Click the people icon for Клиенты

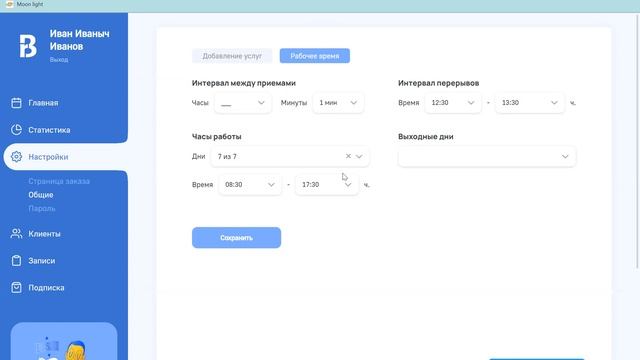tap(16, 233)
